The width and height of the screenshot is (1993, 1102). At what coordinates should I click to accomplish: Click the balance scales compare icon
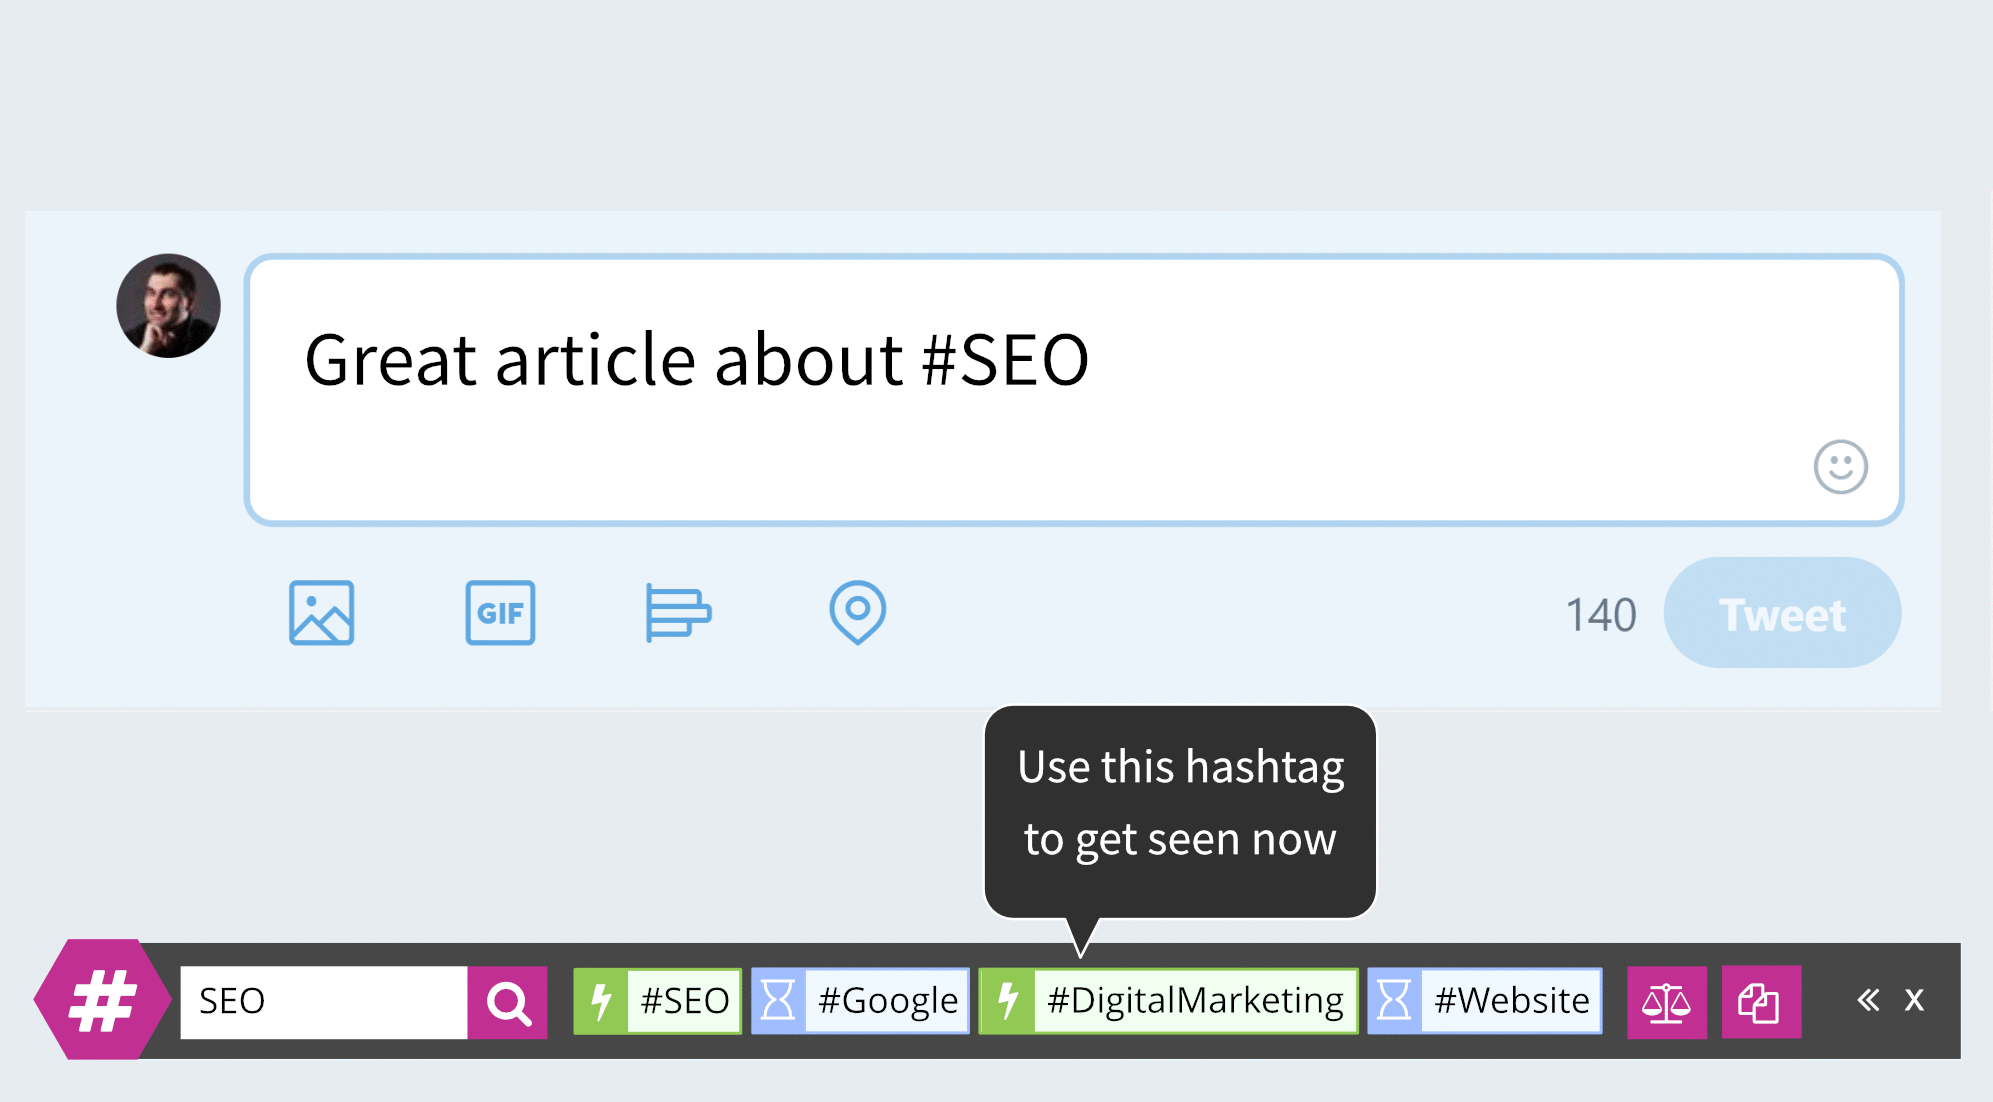pos(1666,1002)
